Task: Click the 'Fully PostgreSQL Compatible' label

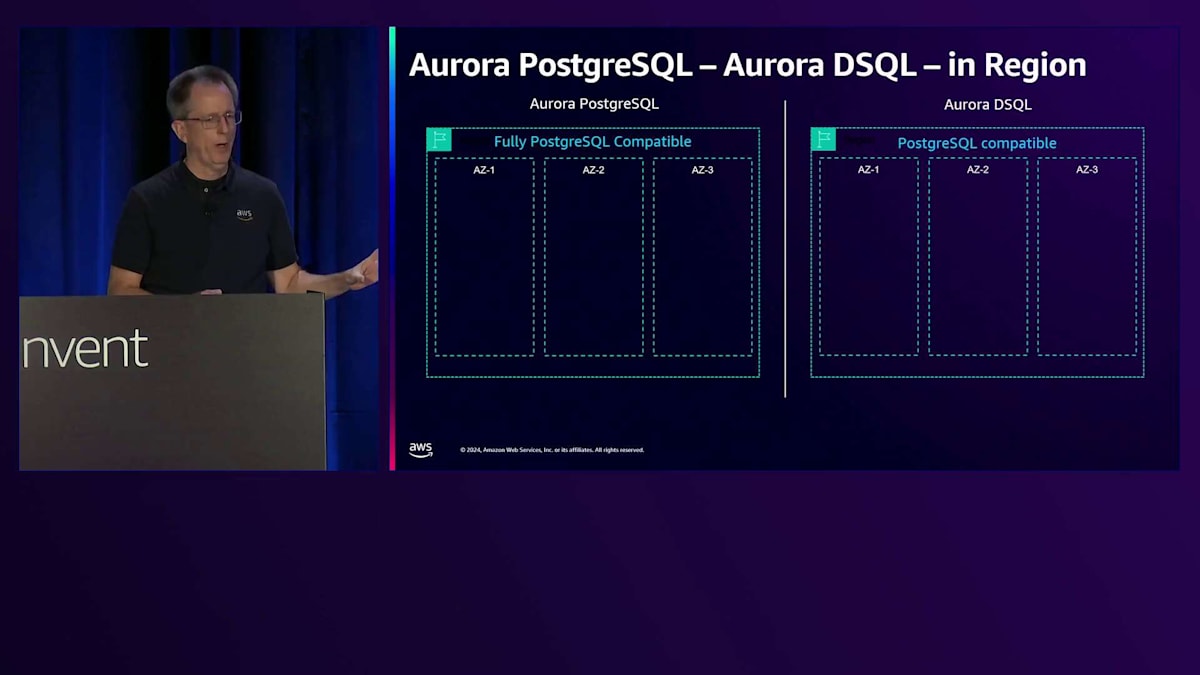Action: pyautogui.click(x=592, y=142)
